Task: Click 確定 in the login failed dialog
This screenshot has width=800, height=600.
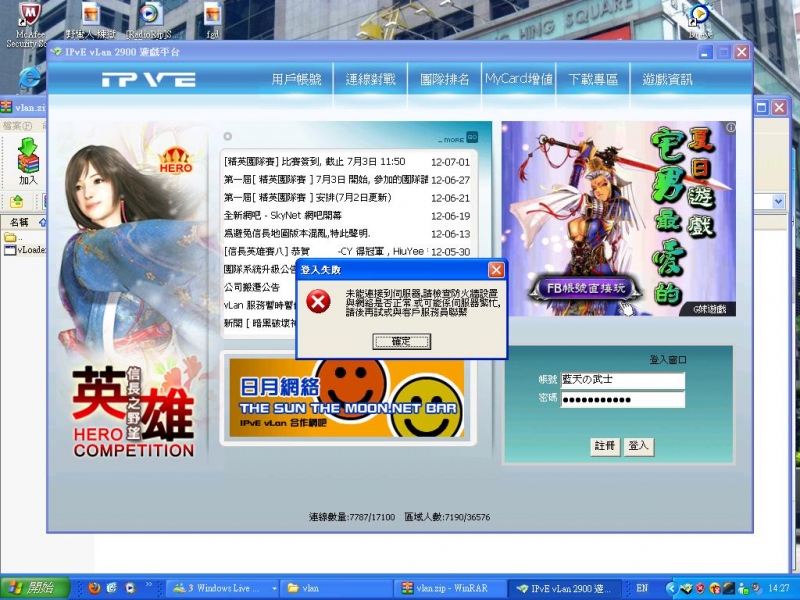Action: coord(402,341)
